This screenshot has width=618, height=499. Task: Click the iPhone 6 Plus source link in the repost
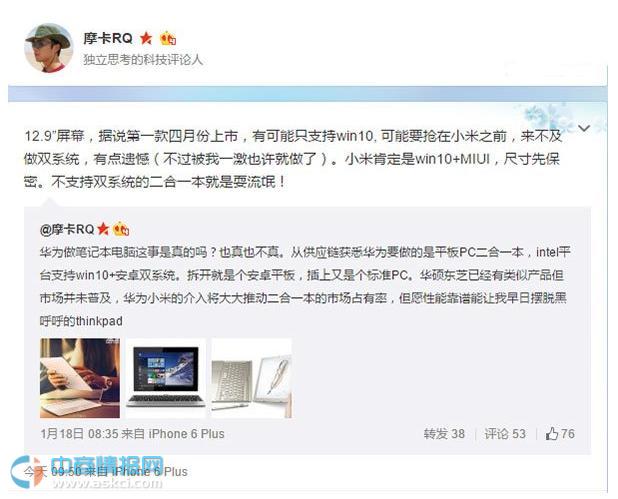[186, 434]
